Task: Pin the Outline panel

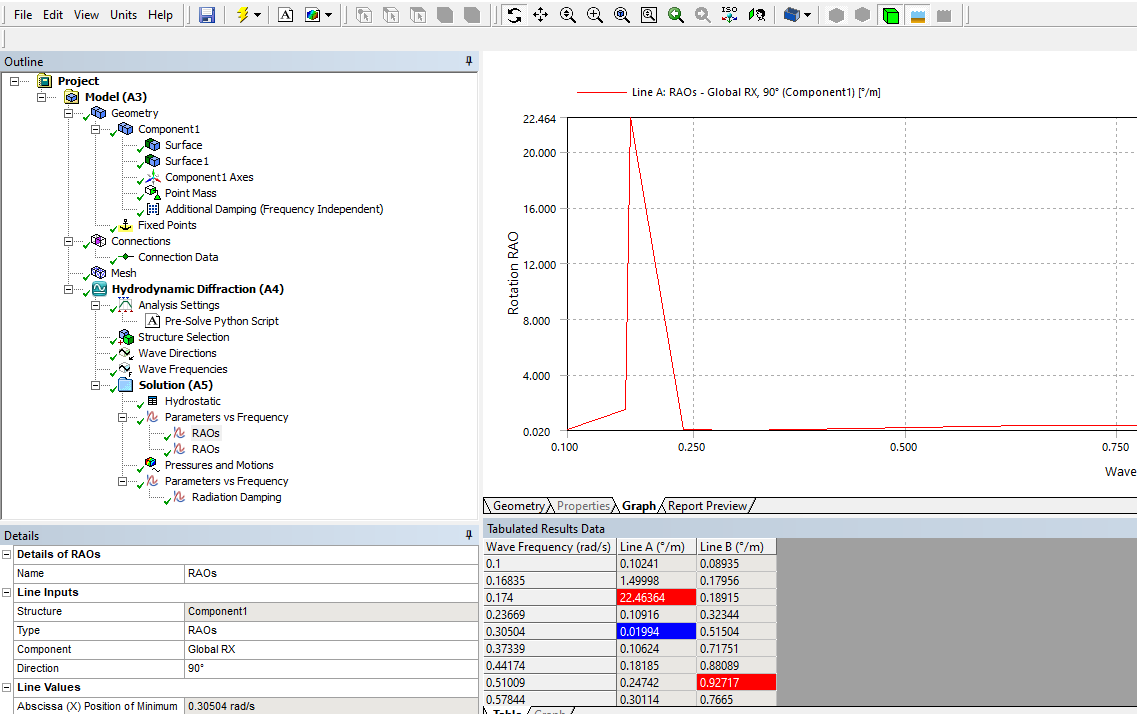Action: [469, 62]
